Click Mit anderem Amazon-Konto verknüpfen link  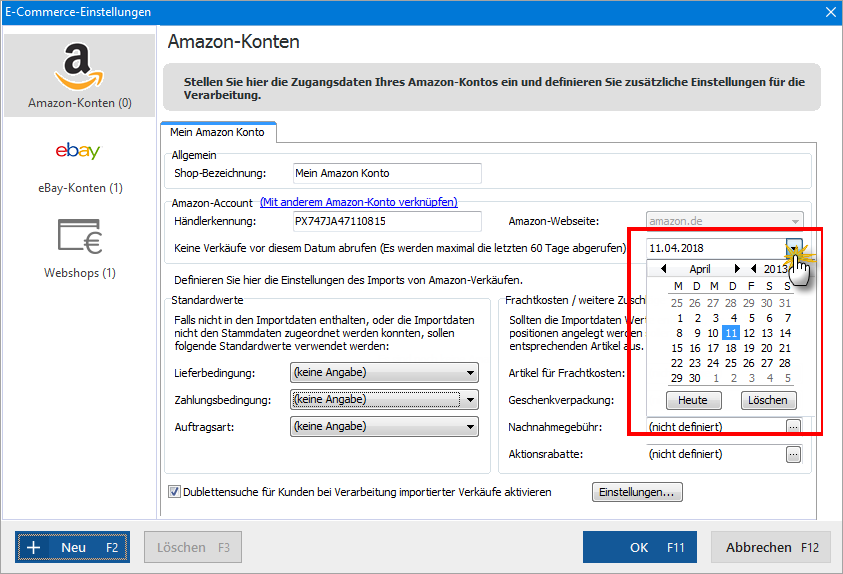(x=359, y=202)
